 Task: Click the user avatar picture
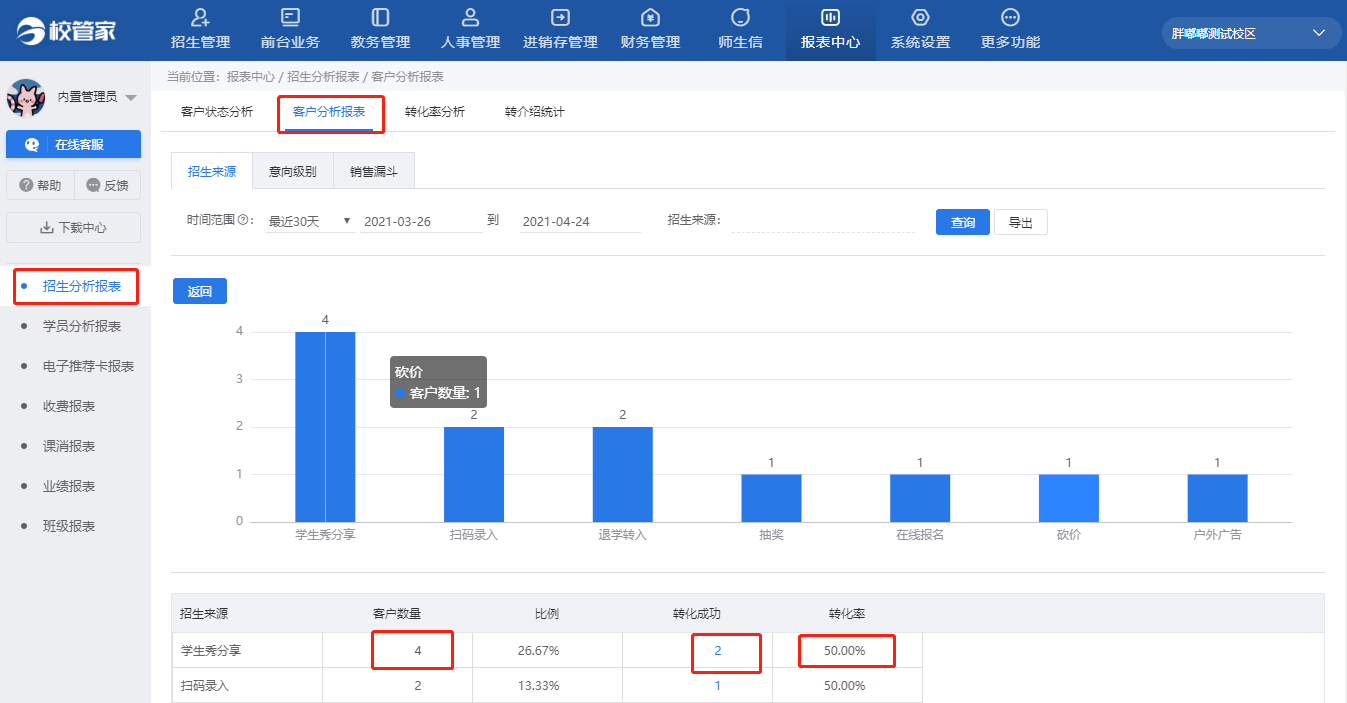26,97
